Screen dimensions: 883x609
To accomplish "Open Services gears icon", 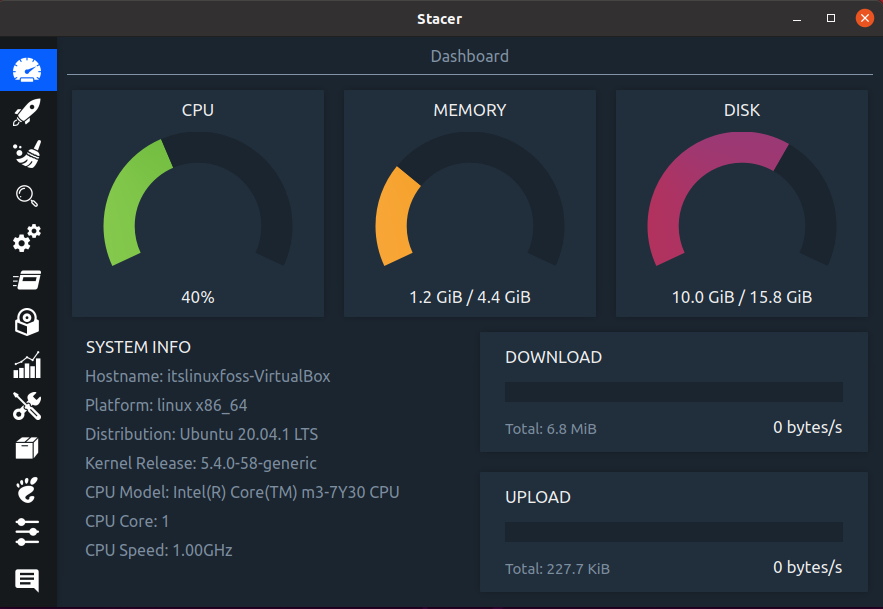I will click(28, 238).
